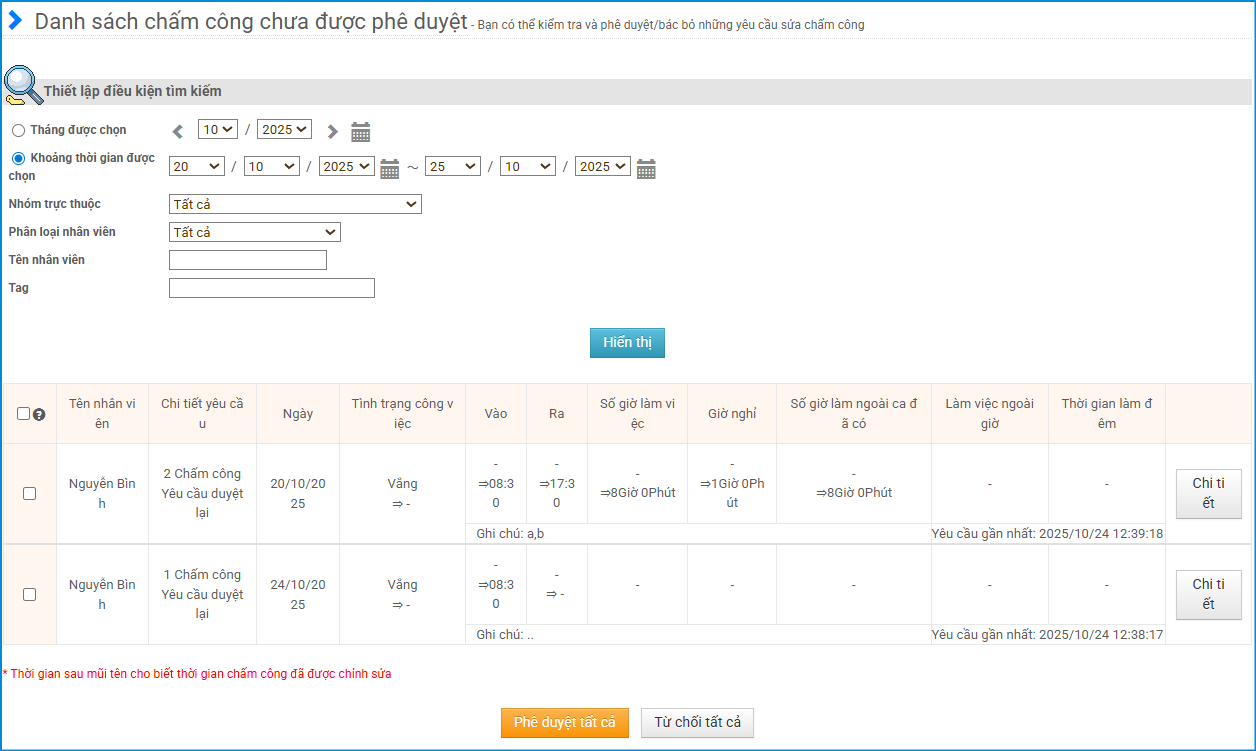Click the previous month arrow icon
The height and width of the screenshot is (751, 1256).
pyautogui.click(x=178, y=131)
